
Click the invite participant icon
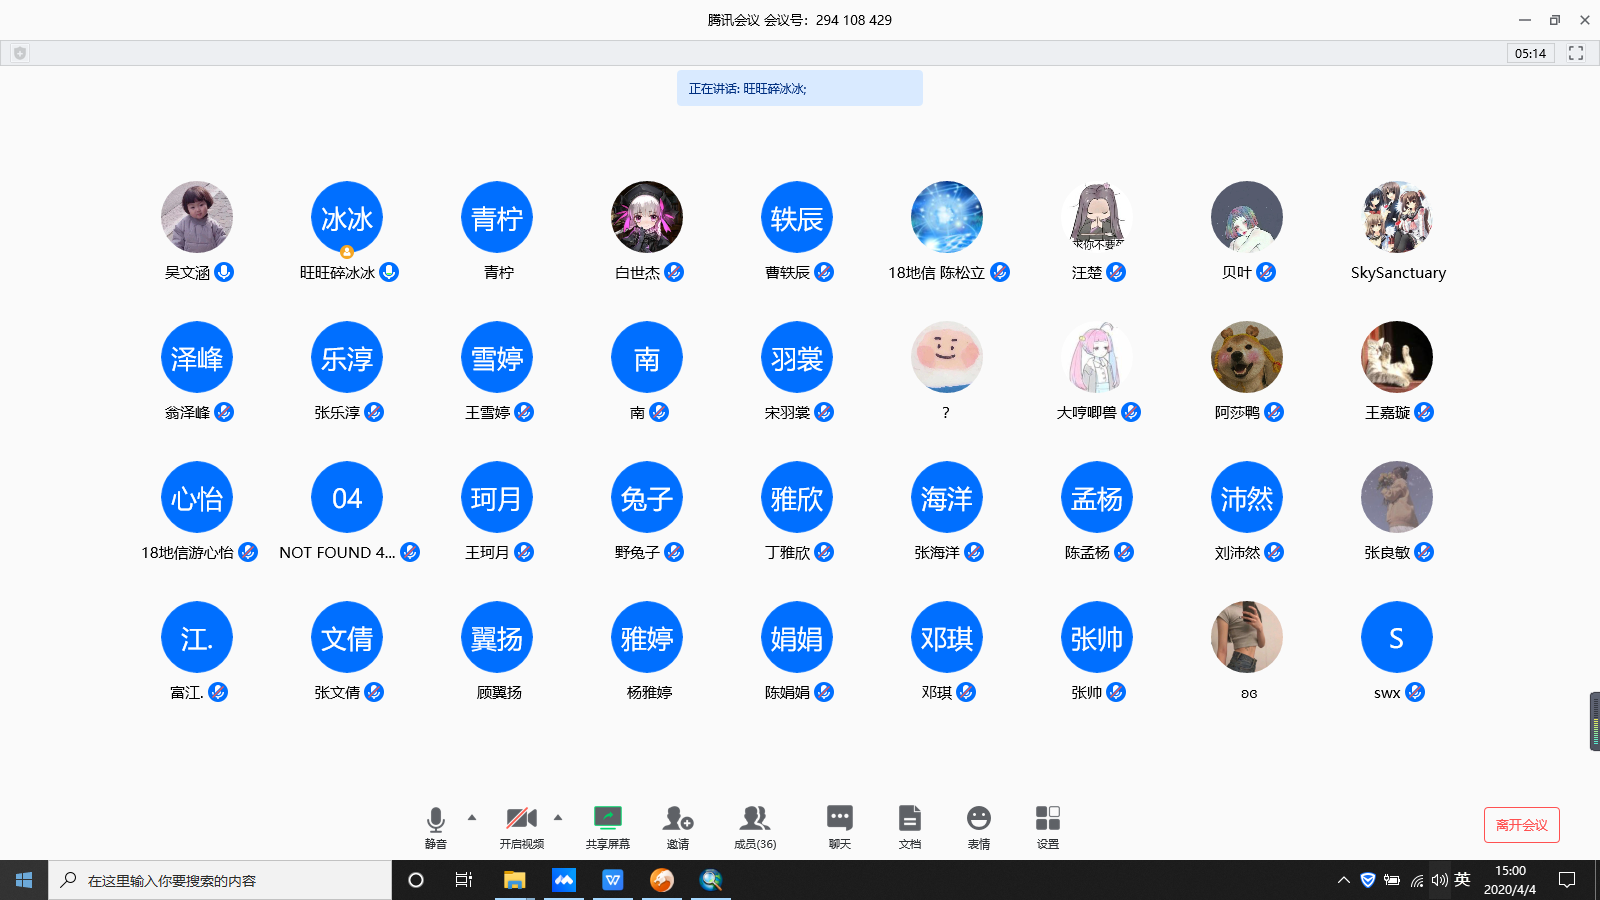pyautogui.click(x=678, y=820)
